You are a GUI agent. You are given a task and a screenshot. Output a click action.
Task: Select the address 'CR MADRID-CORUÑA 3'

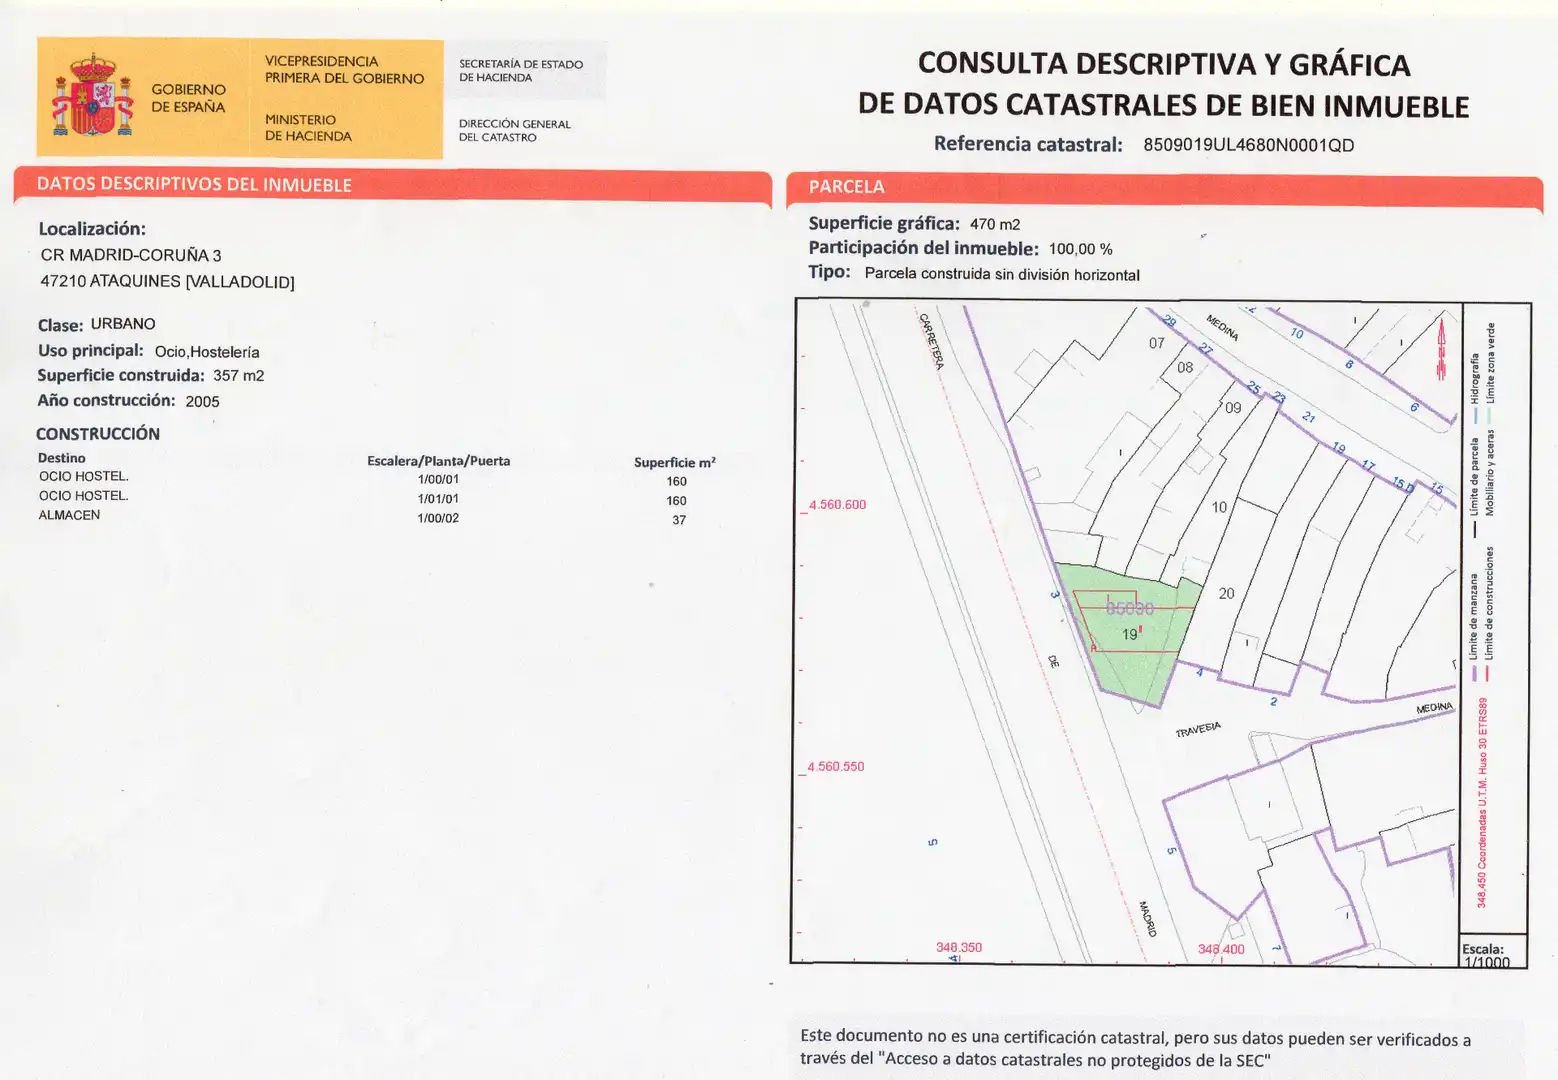coord(131,255)
